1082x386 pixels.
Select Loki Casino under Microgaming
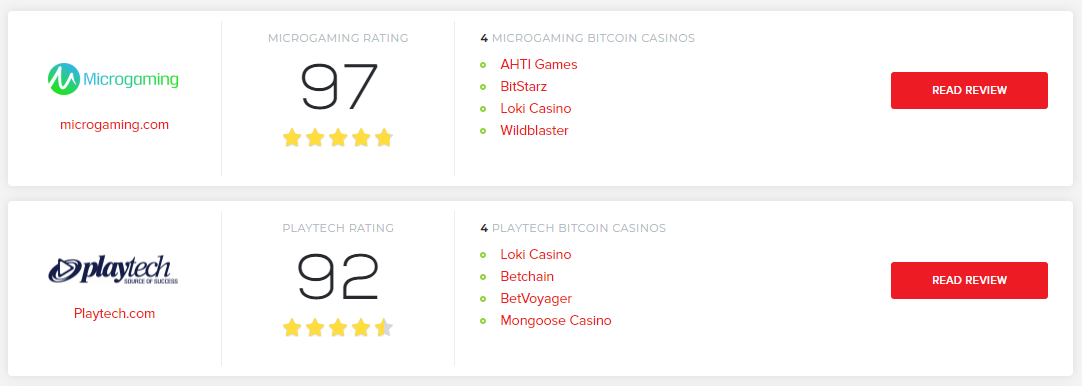[536, 109]
